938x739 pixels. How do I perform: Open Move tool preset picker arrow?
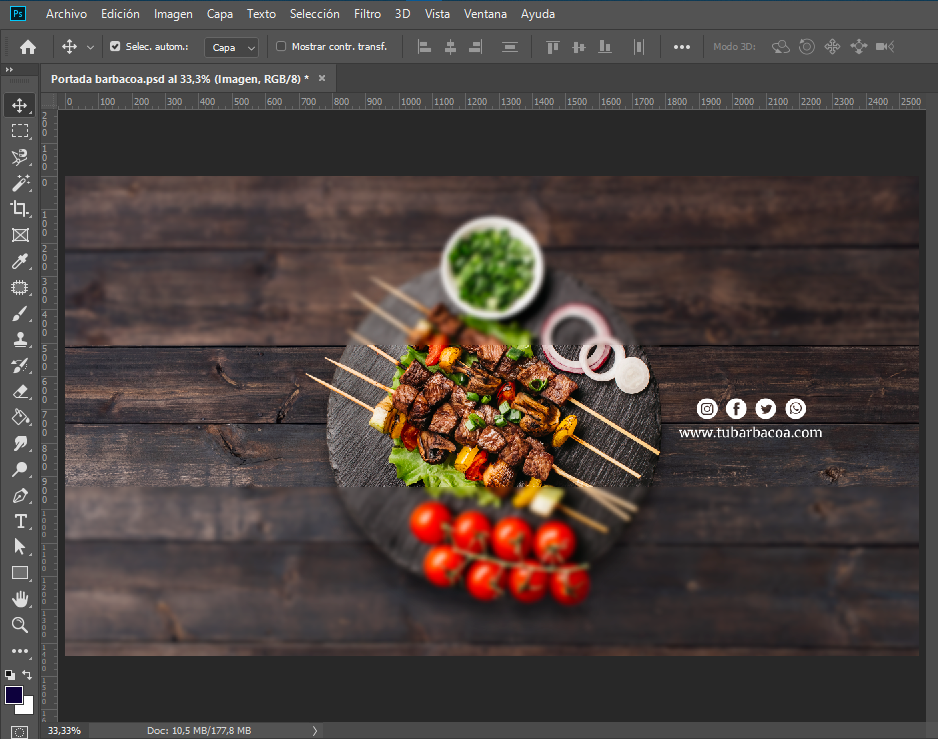point(90,47)
